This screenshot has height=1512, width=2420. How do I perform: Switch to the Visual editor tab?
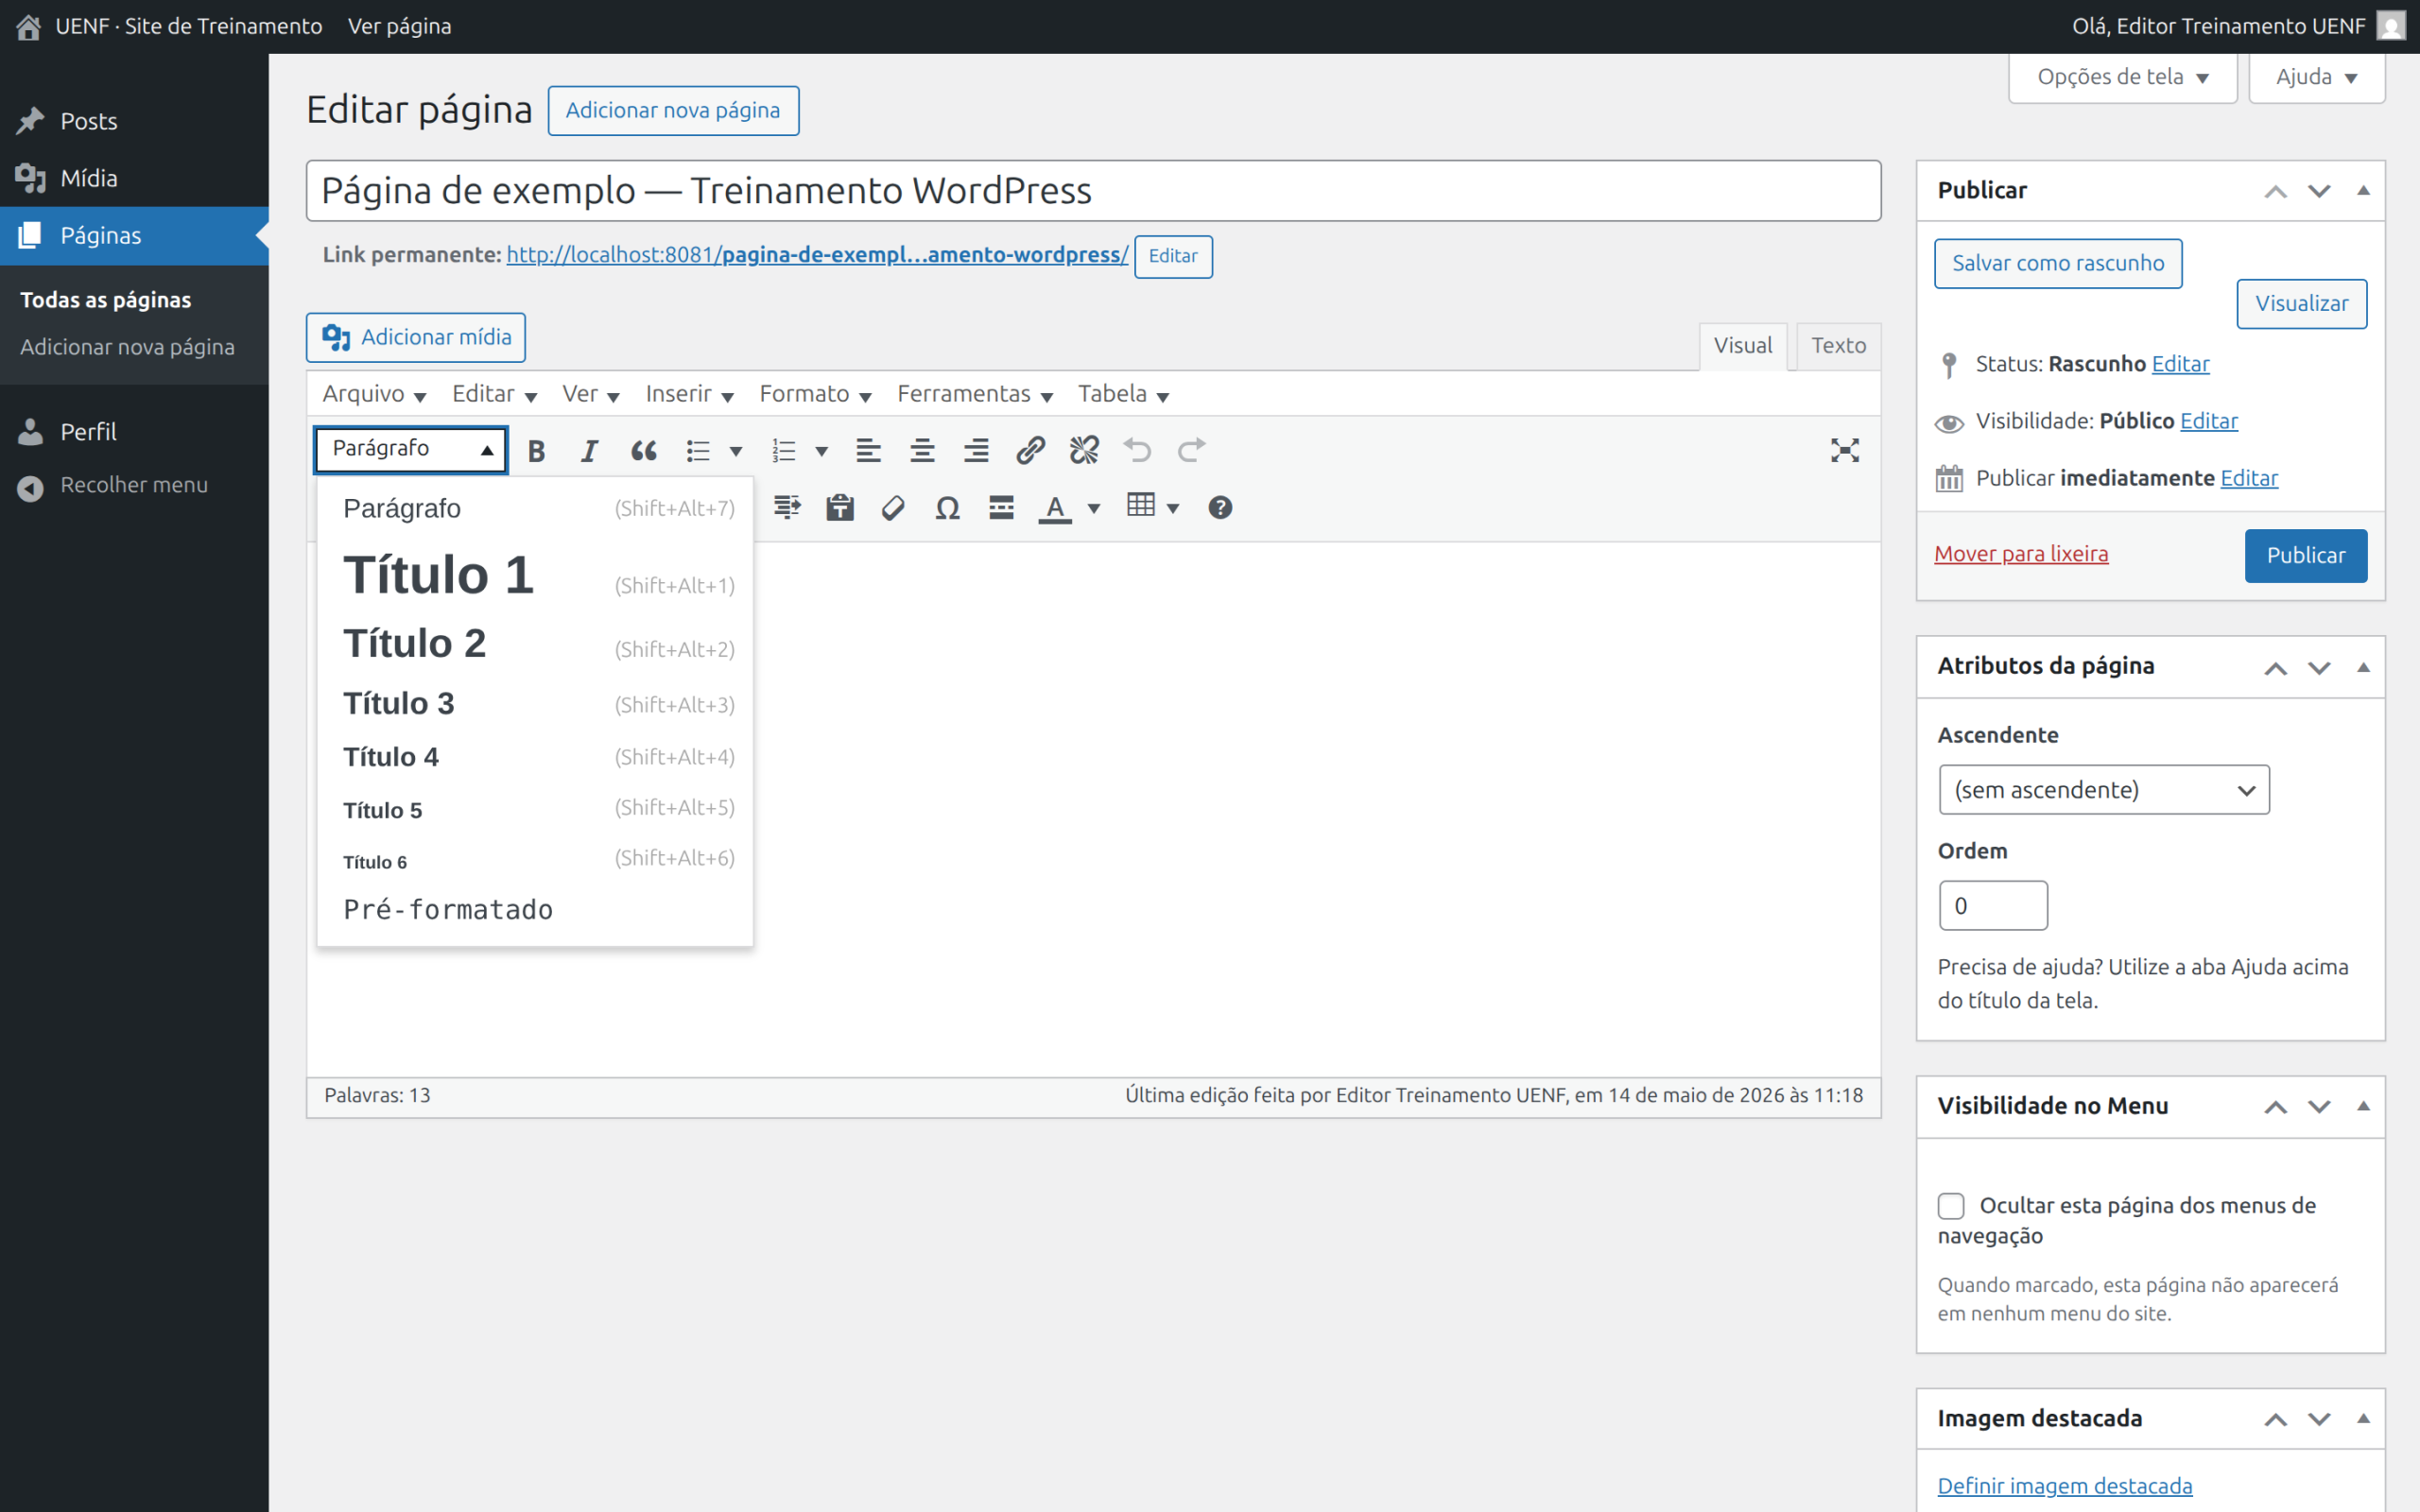pyautogui.click(x=1743, y=346)
